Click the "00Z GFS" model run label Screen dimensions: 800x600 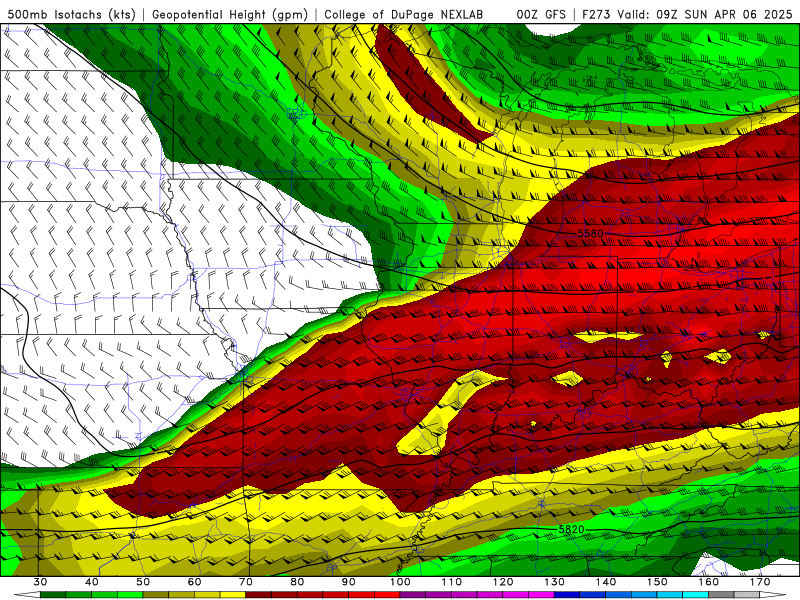541,15
